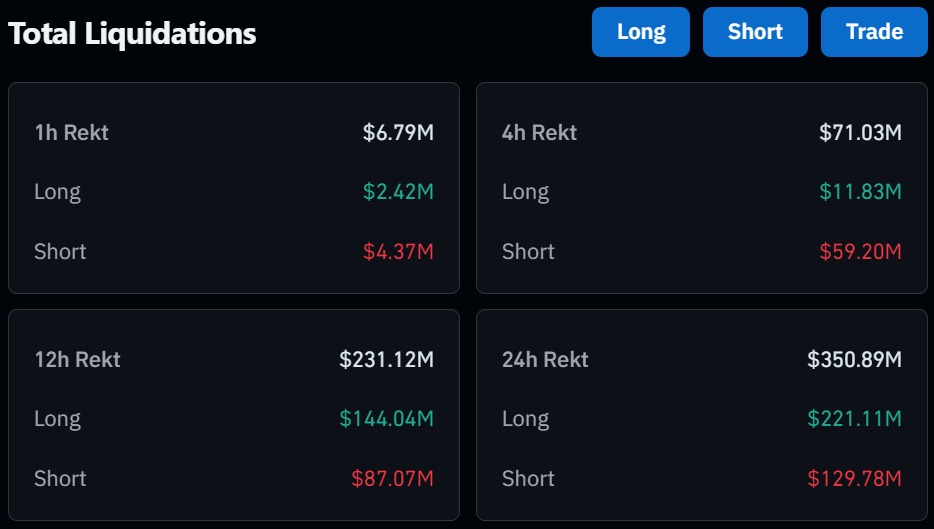Select the 4h Rekt total $71.03M
The image size is (934, 529).
(x=860, y=132)
